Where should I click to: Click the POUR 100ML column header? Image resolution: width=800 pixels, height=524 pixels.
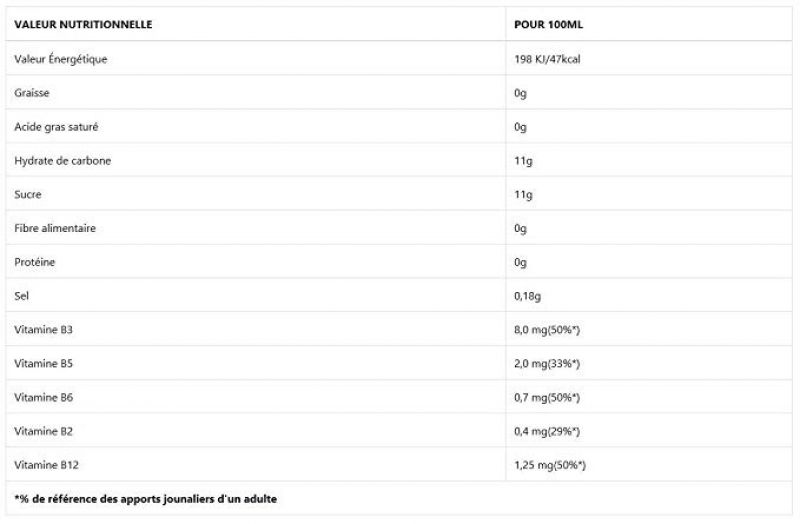coord(541,24)
